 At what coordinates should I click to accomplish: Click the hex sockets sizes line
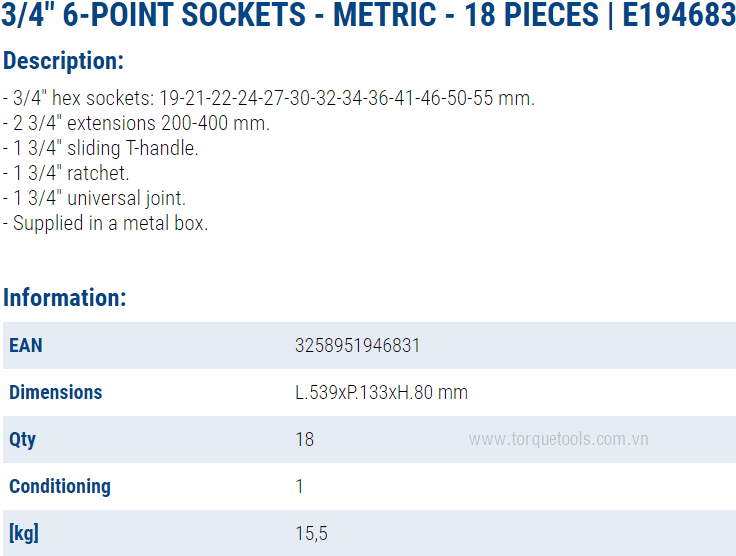(x=269, y=98)
